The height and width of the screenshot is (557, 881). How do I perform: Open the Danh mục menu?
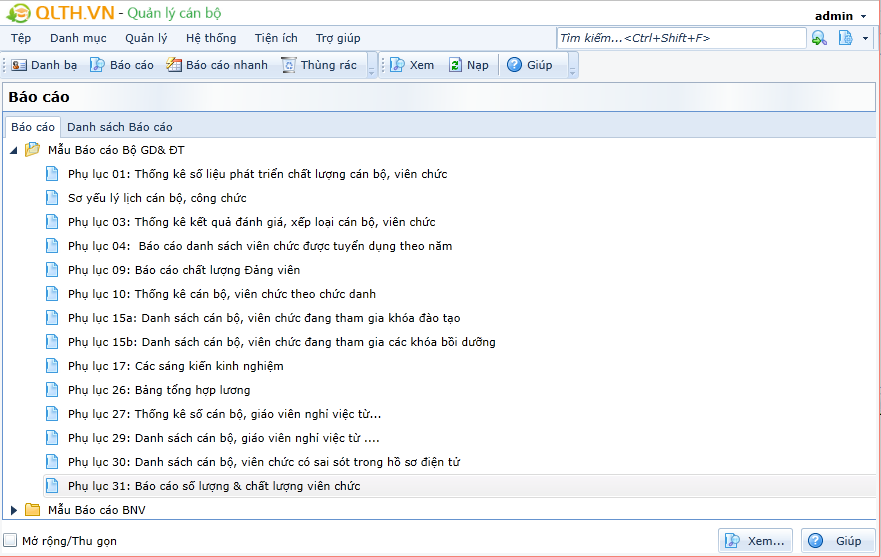point(78,38)
